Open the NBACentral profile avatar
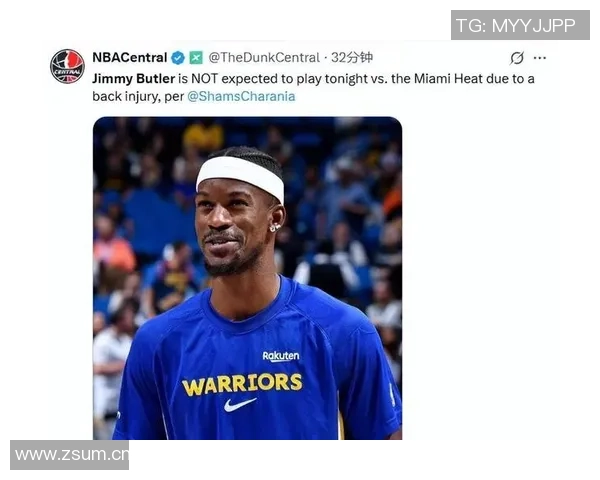 coord(67,66)
